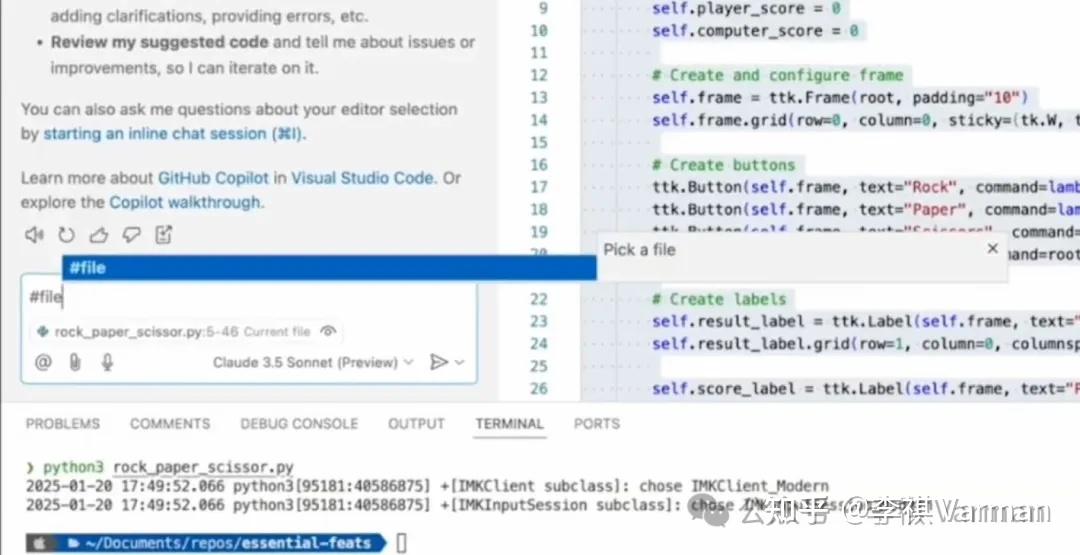Switch to the COMMENTS tab
The height and width of the screenshot is (555, 1080).
170,424
